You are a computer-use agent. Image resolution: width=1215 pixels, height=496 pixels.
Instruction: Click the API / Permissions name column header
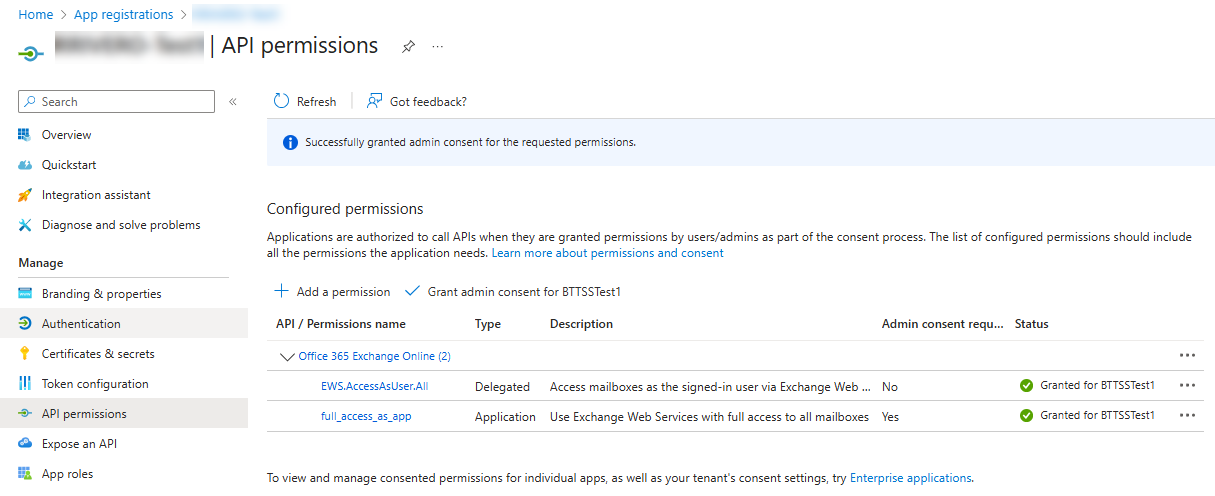pyautogui.click(x=341, y=324)
